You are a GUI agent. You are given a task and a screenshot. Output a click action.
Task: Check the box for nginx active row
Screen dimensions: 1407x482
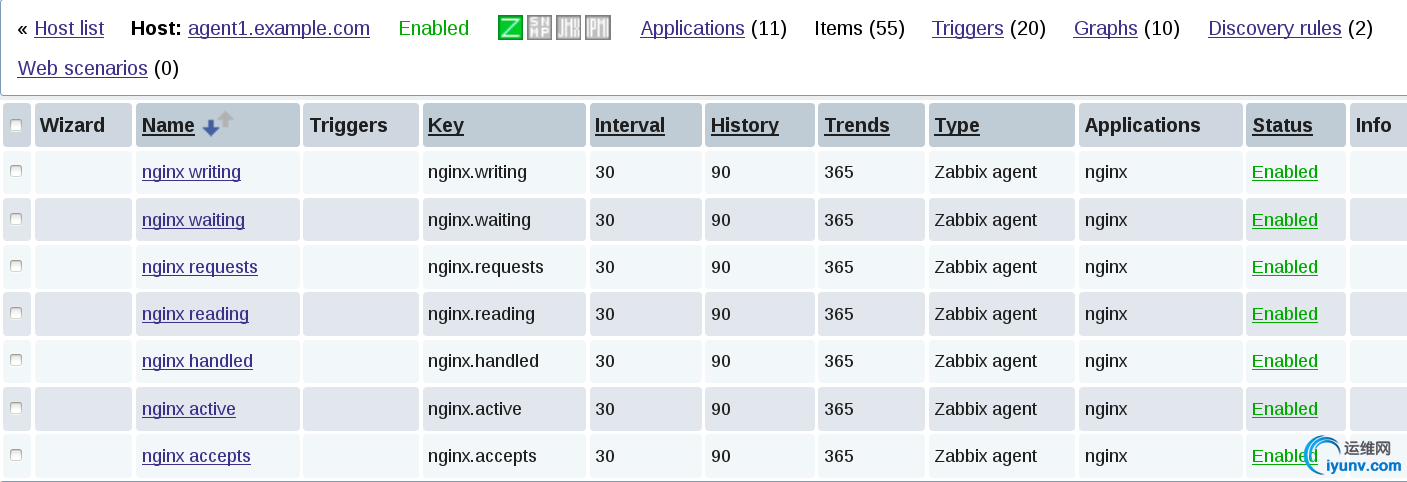point(16,408)
